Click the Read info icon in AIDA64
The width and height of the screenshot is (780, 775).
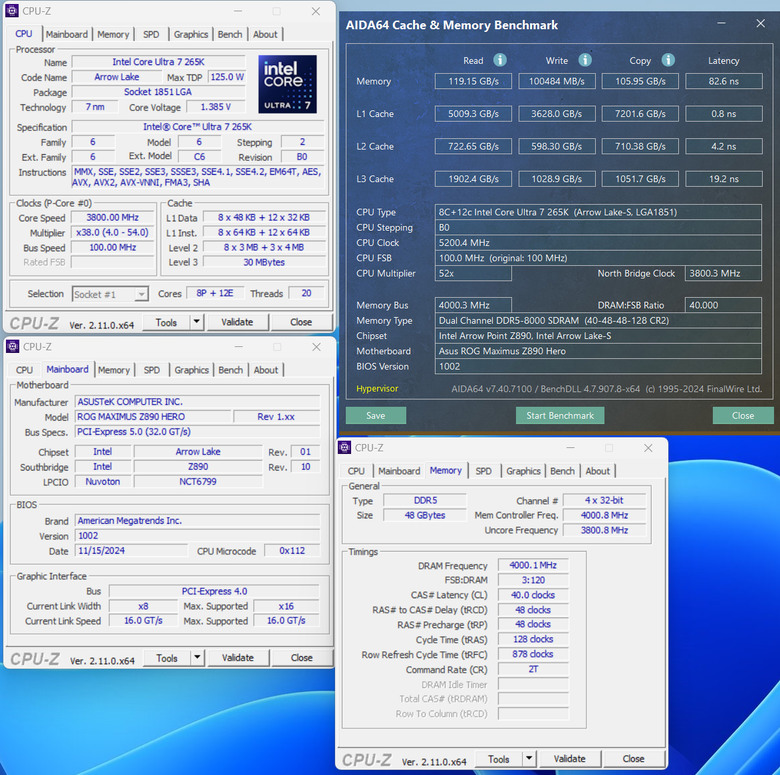pyautogui.click(x=500, y=60)
